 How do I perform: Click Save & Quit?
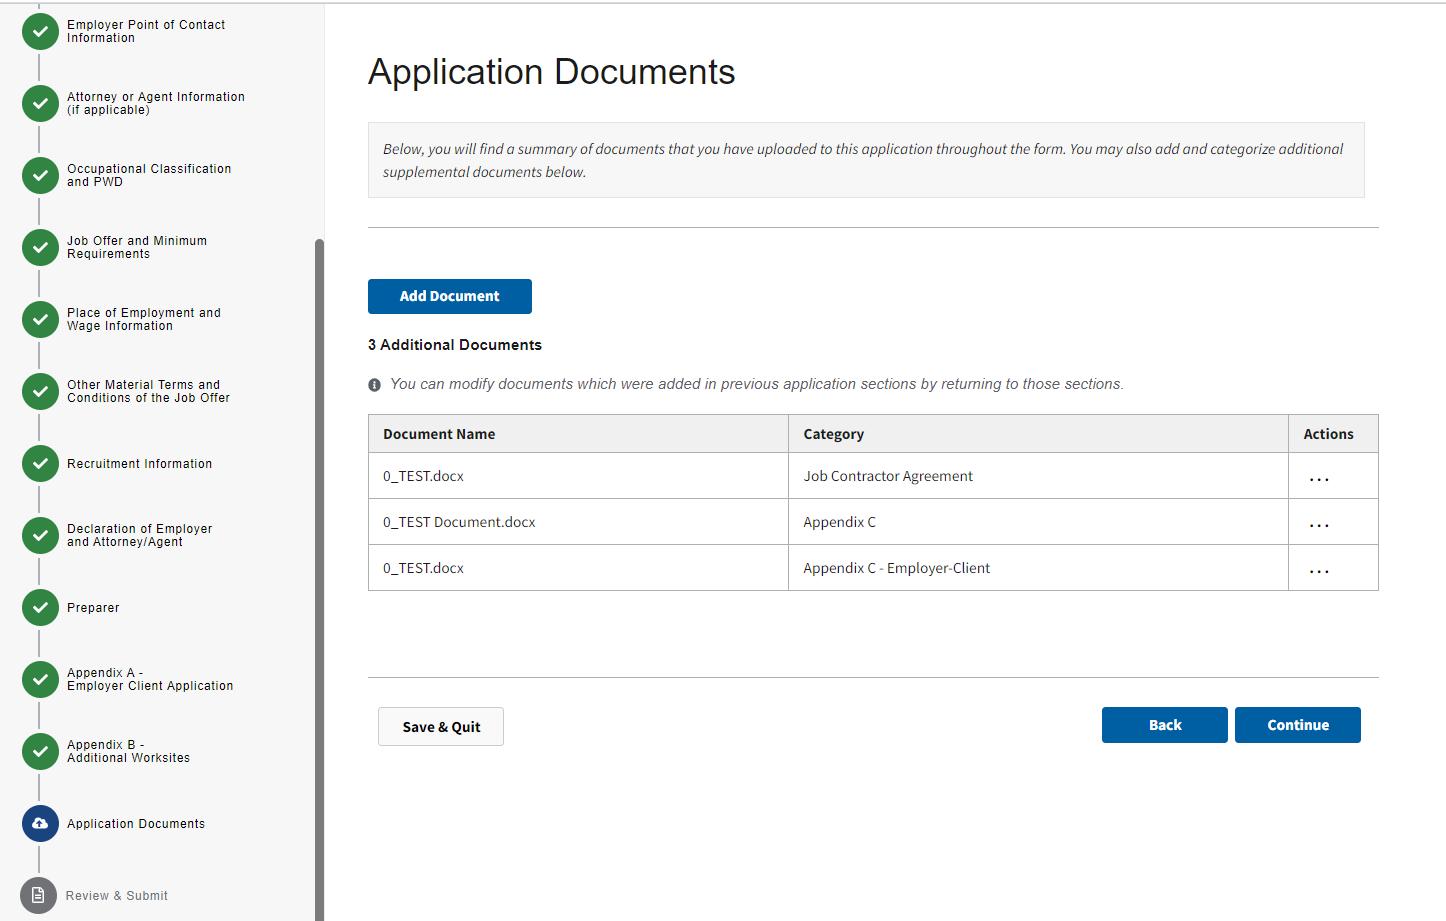tap(441, 727)
